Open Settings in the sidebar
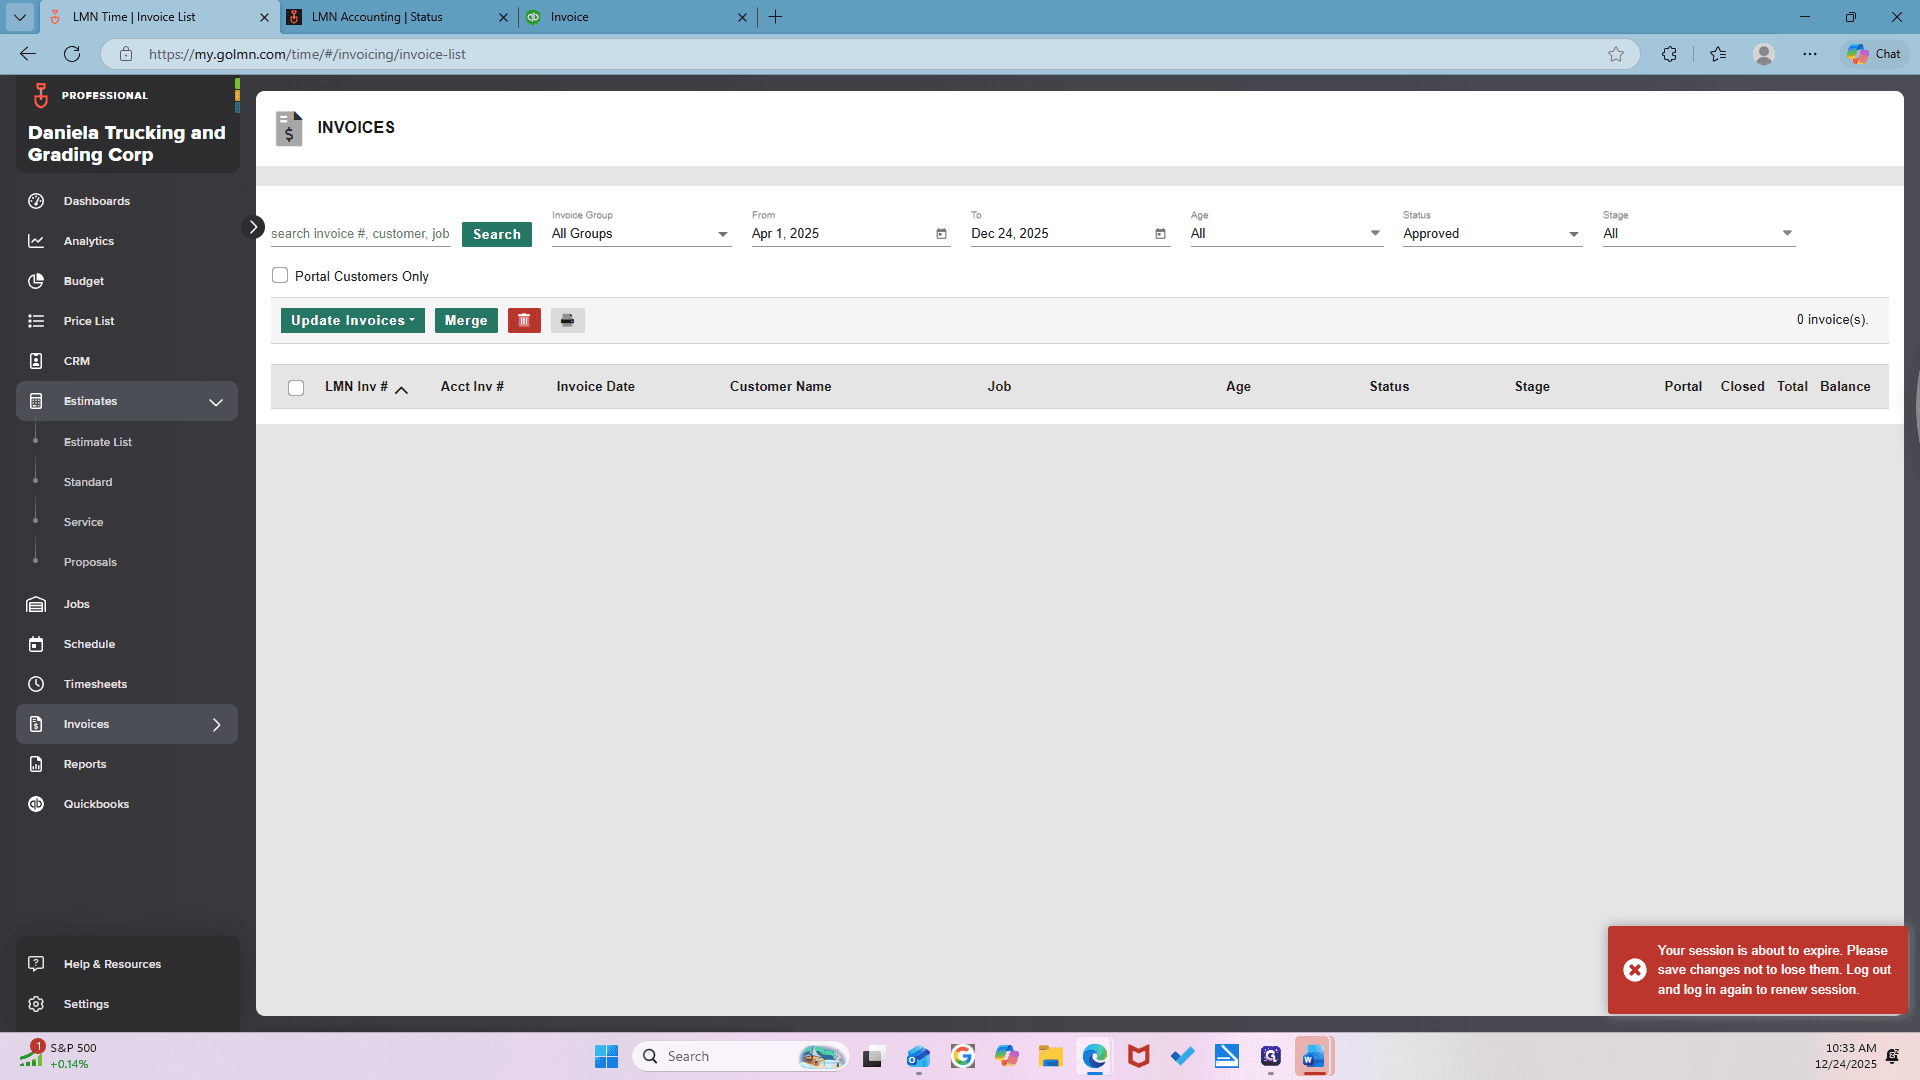Viewport: 1920px width, 1080px height. point(86,1004)
